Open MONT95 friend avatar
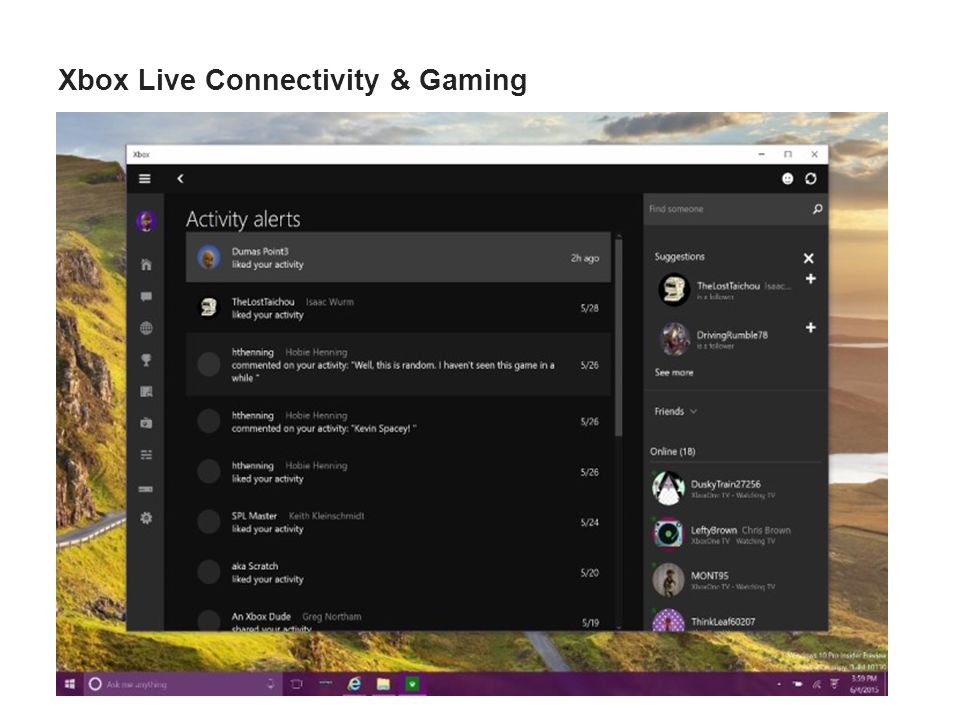Screen dimensions: 960x720 [x=668, y=580]
